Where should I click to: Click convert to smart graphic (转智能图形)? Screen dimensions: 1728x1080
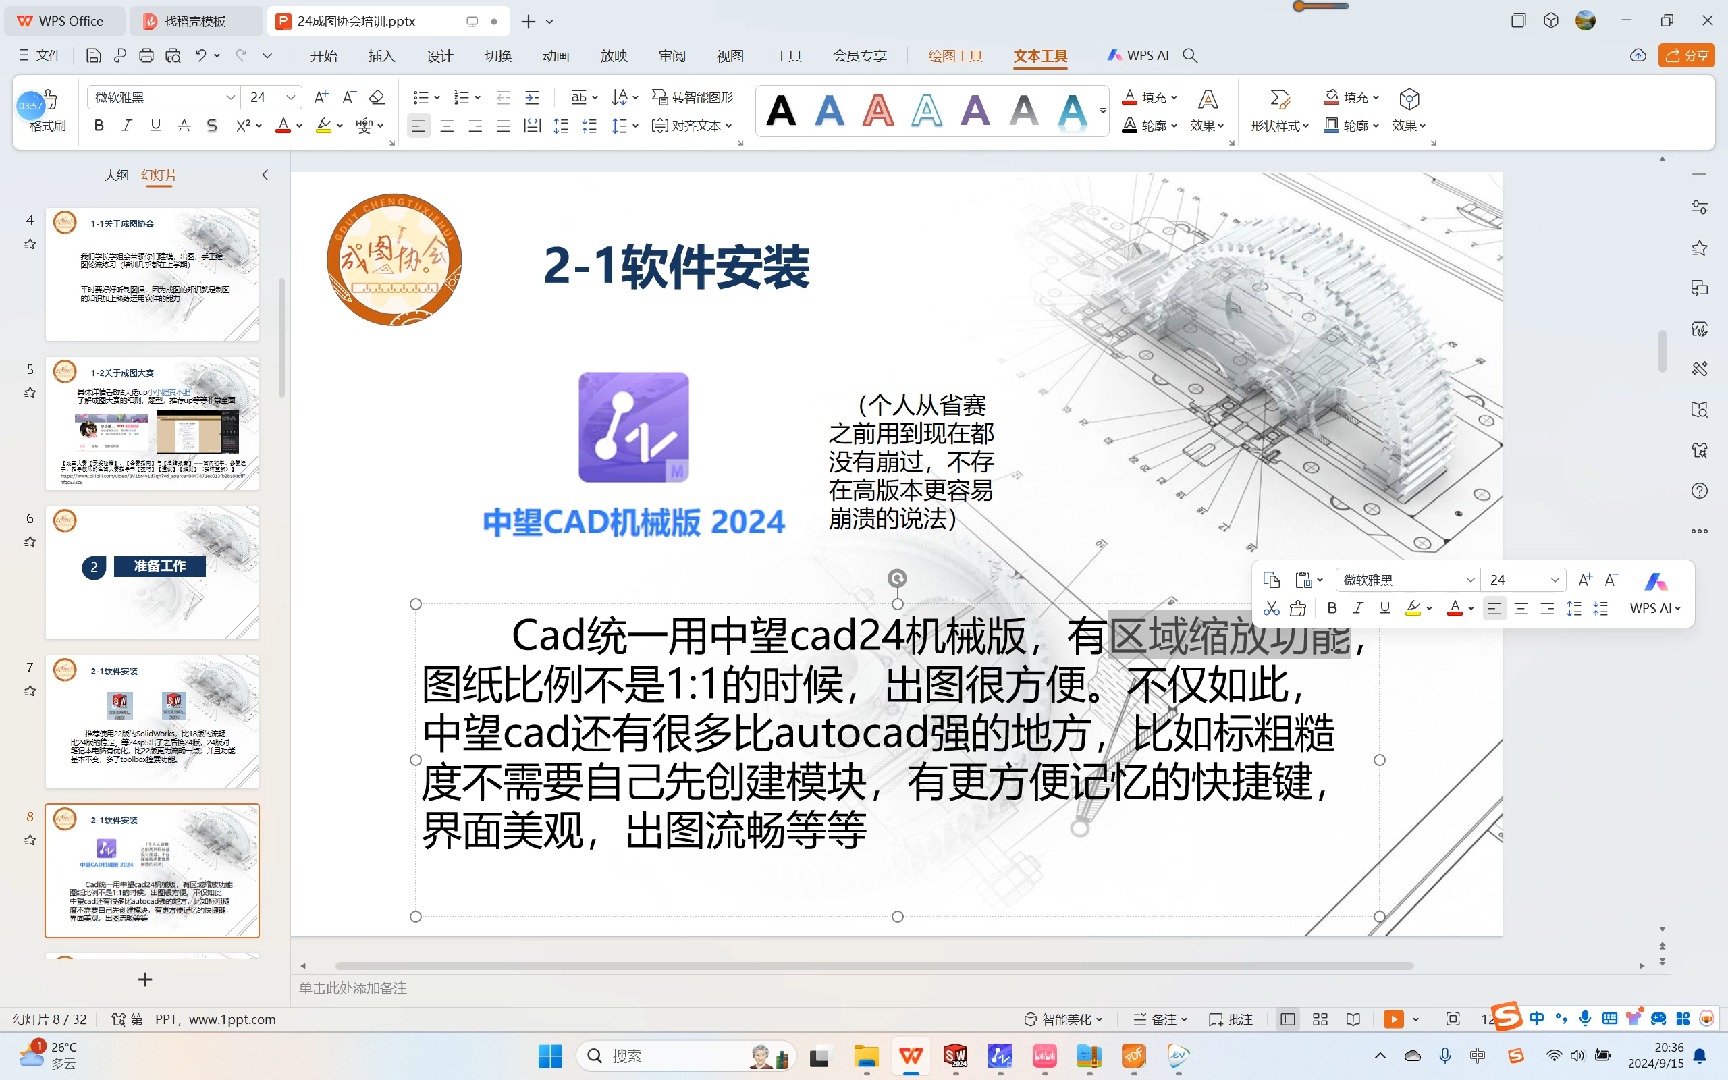[693, 97]
